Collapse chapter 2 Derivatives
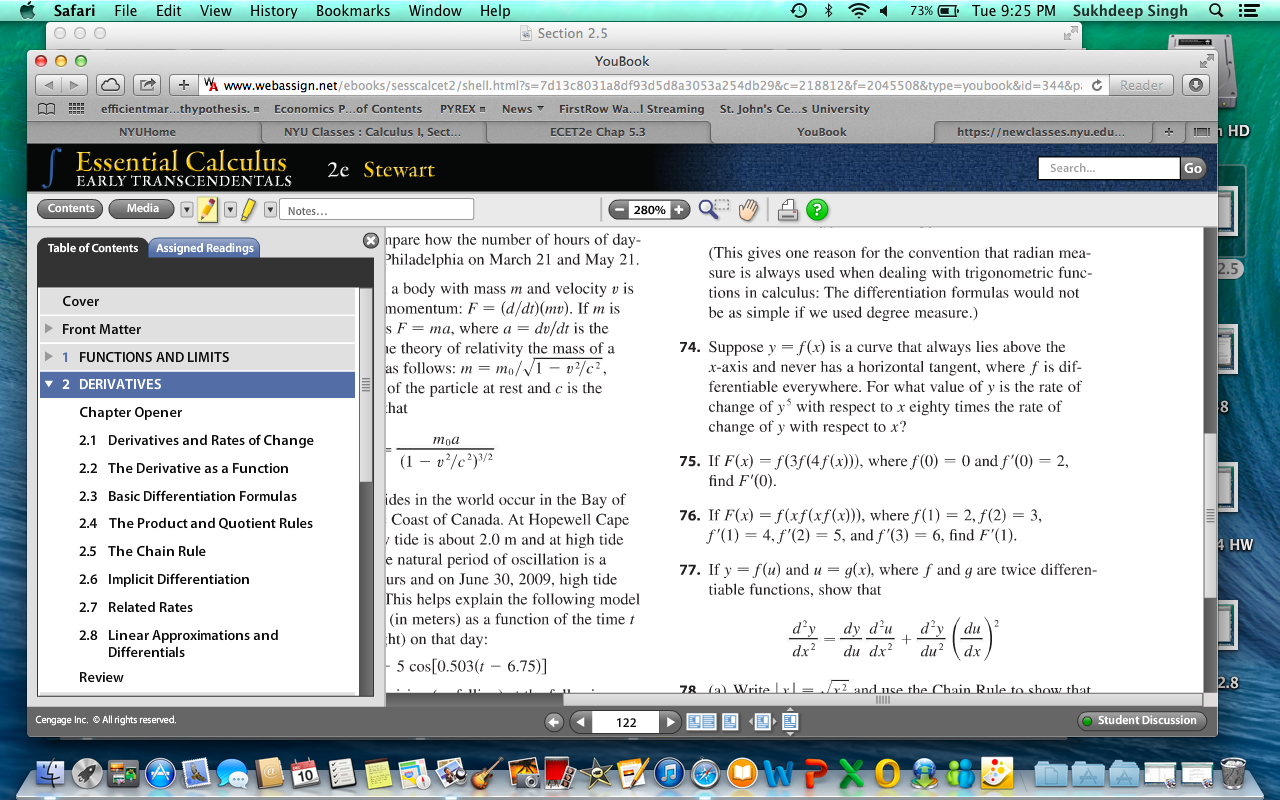The image size is (1280, 800). click(49, 384)
